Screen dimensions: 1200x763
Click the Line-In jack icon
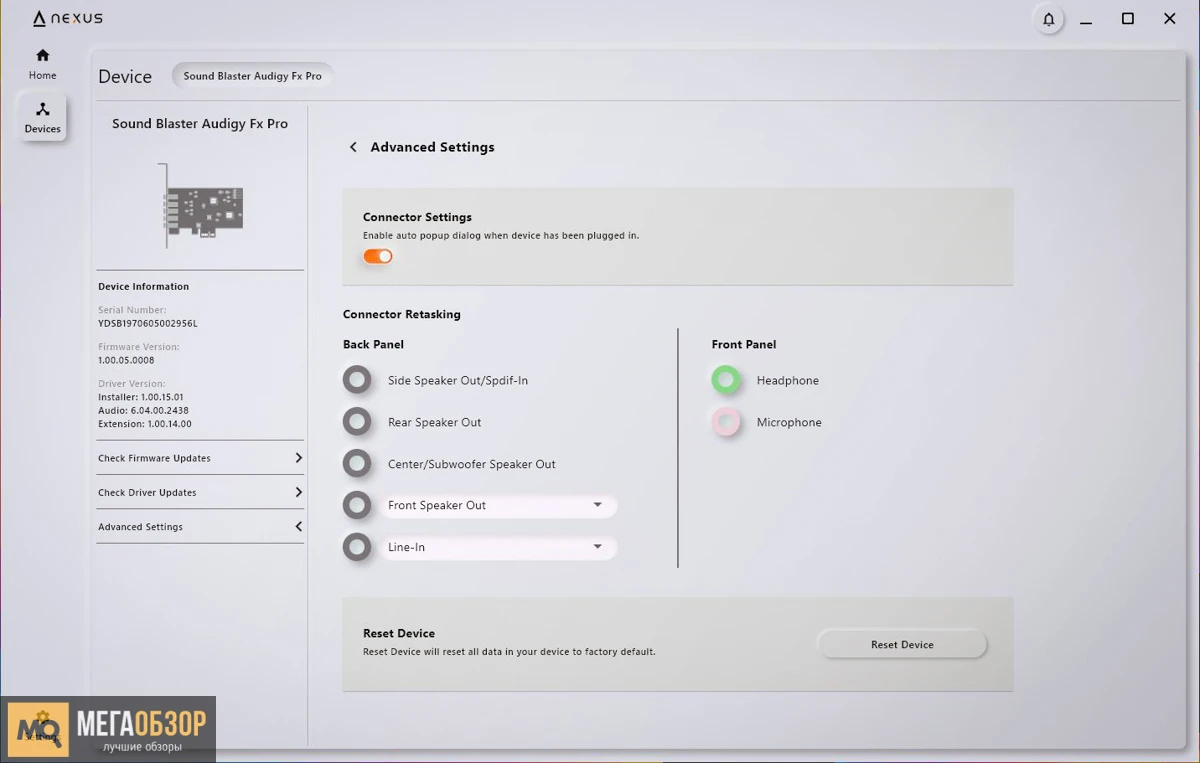coord(357,547)
